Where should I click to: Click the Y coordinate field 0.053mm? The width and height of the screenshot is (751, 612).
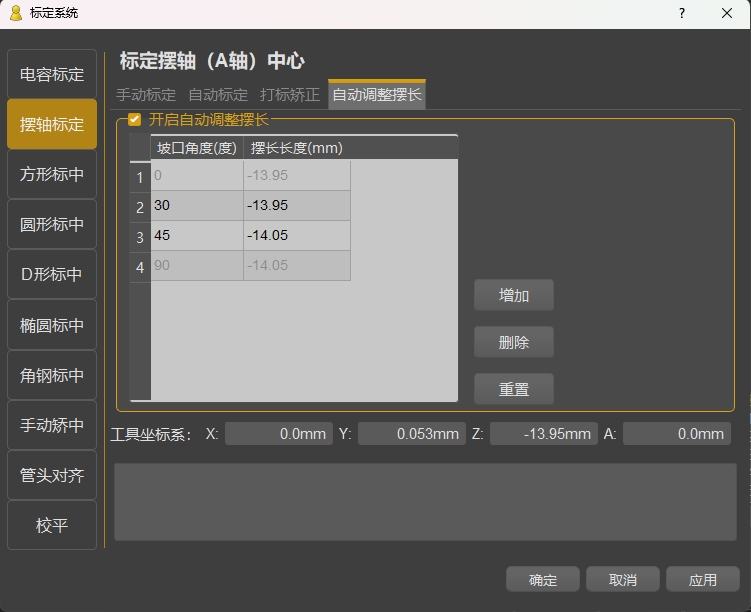coord(412,434)
